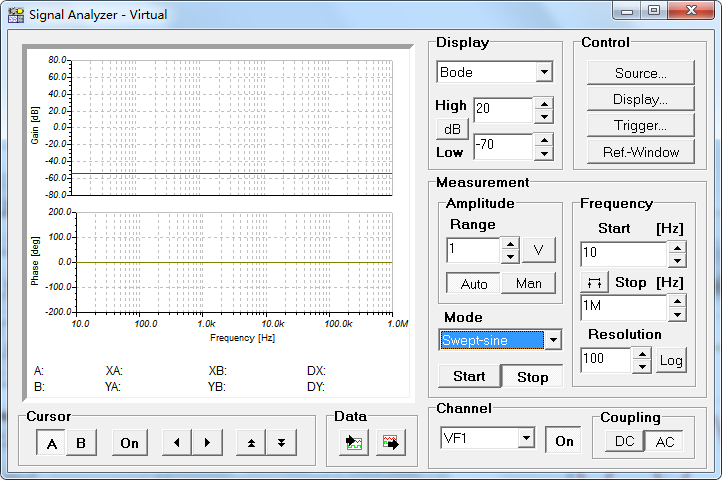
Task: Decrease the Stop frequency value
Action: tap(677, 315)
